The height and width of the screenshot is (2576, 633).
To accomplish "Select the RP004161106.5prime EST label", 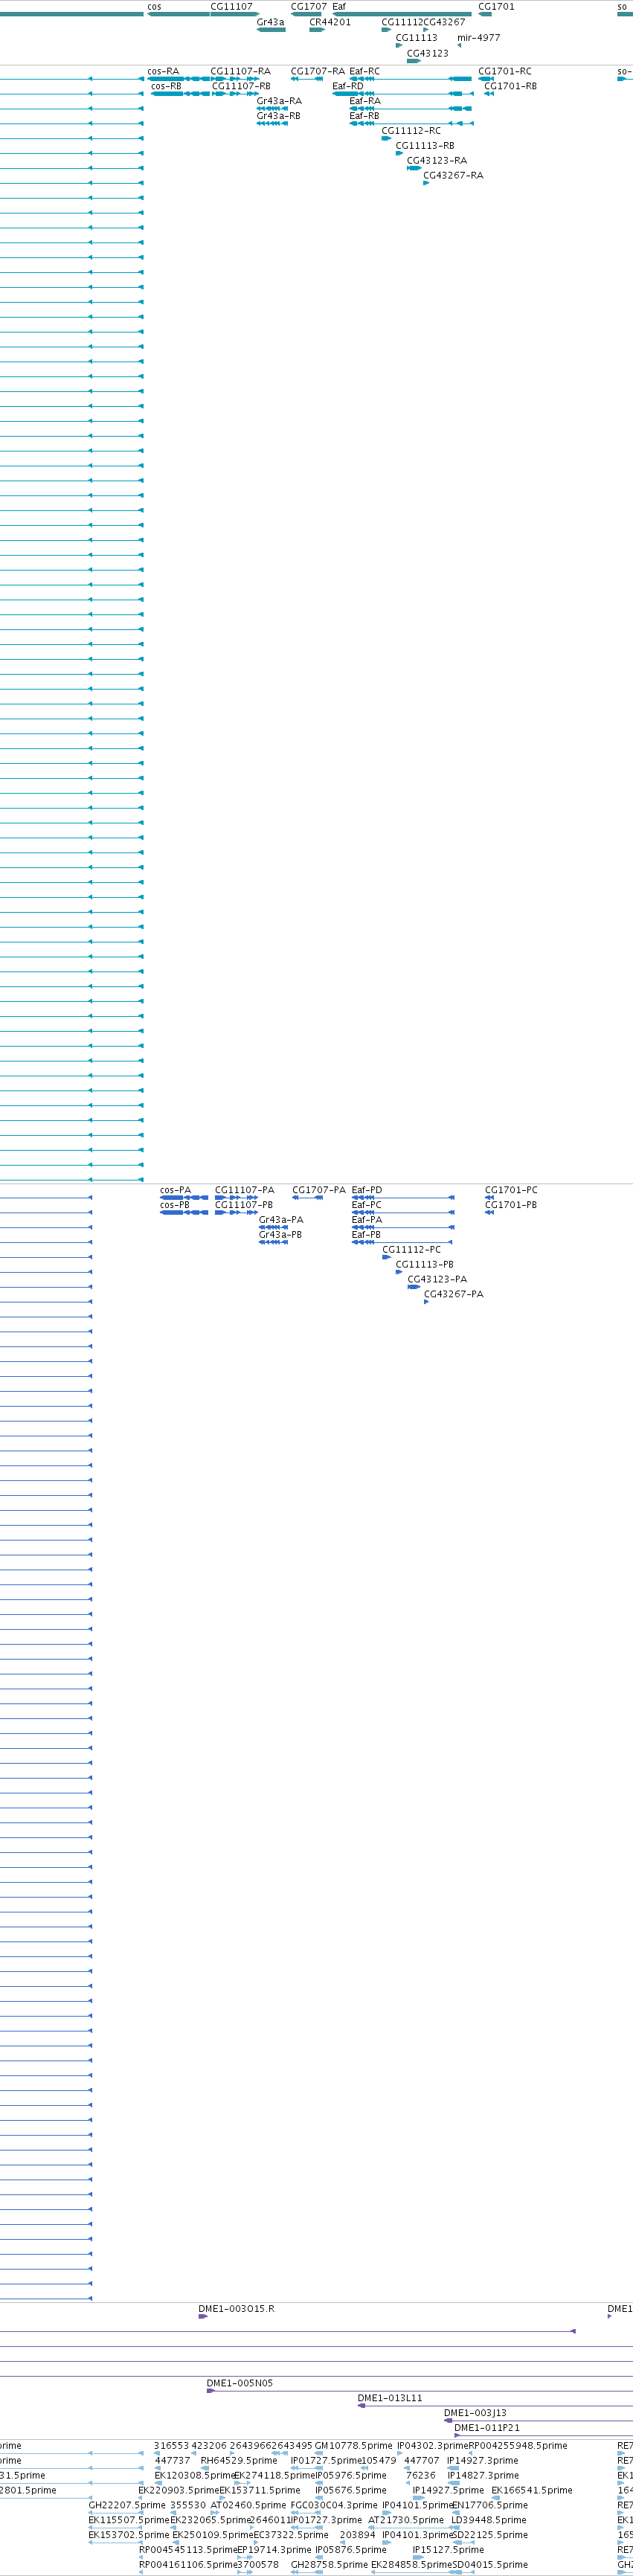I will pos(188,2565).
